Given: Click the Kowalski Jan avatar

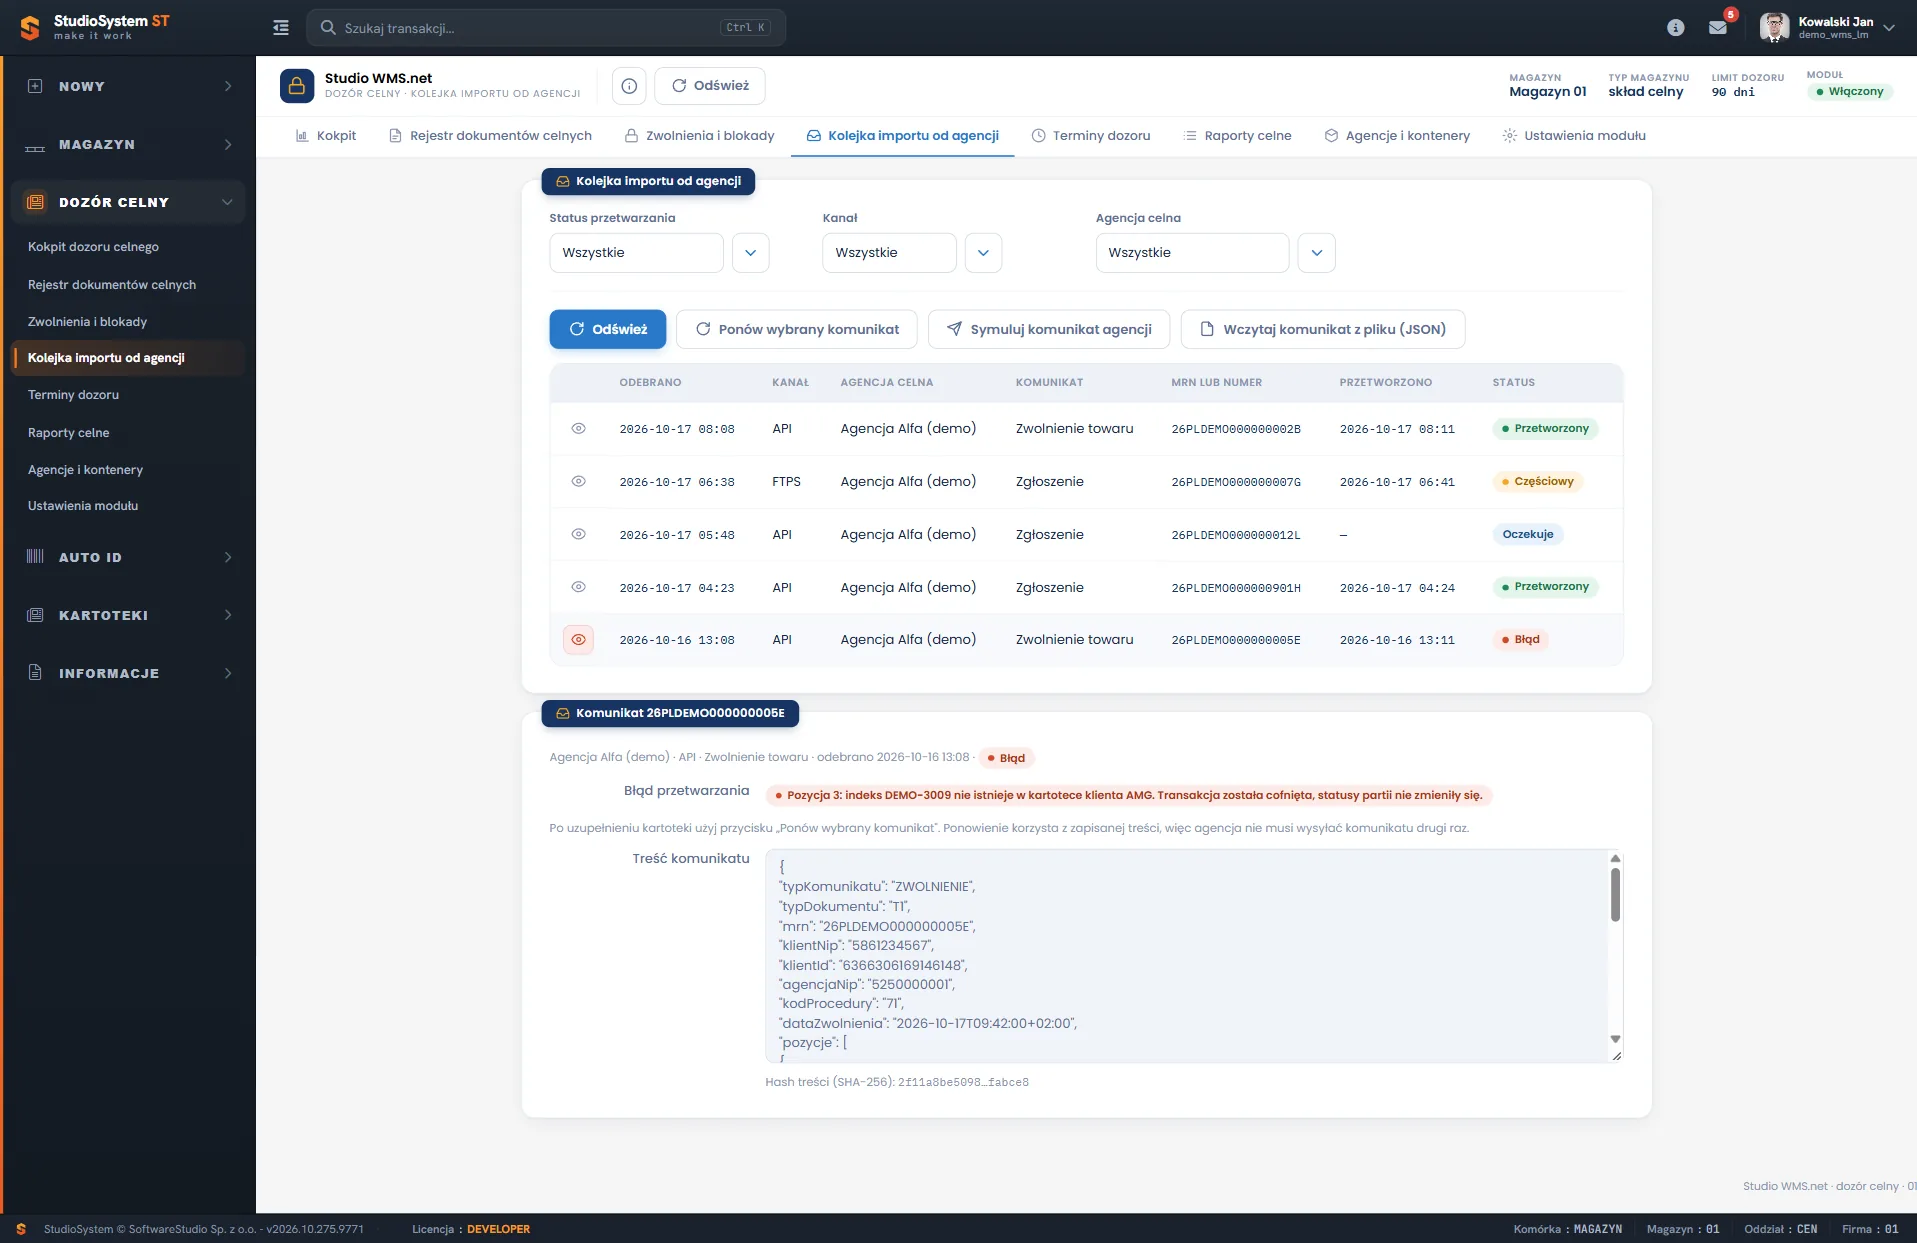Looking at the screenshot, I should pyautogui.click(x=1774, y=28).
